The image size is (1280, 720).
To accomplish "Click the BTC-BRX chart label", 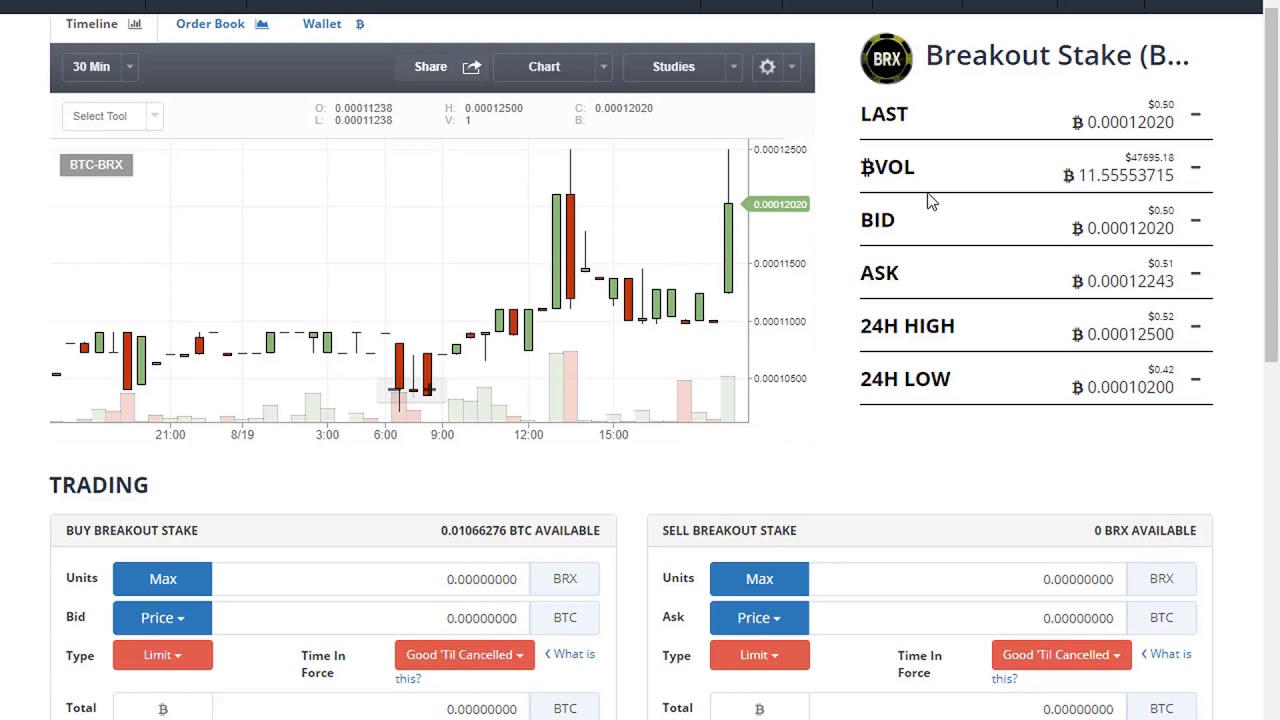I will pos(96,165).
